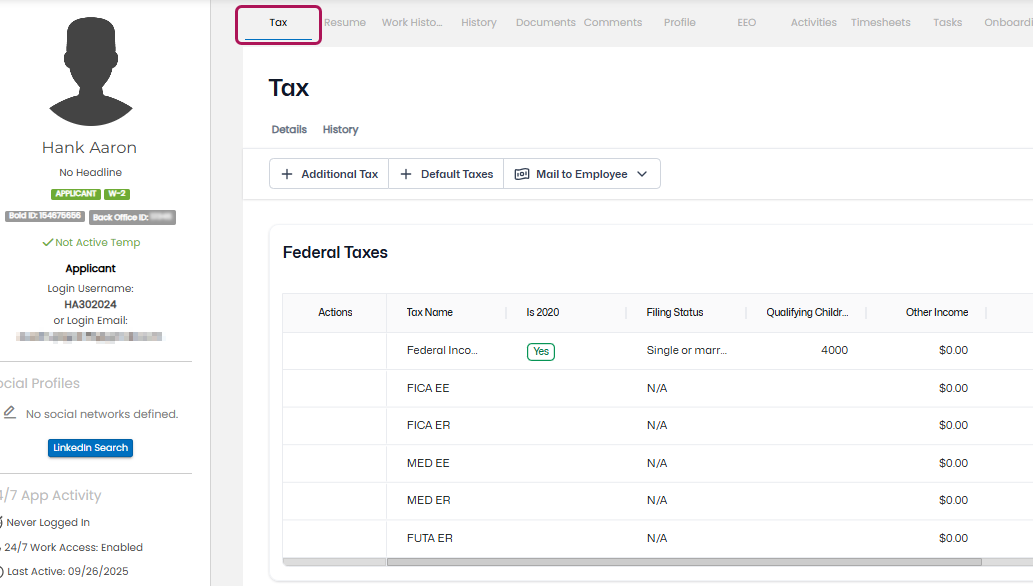Open the EEO tab

pyautogui.click(x=747, y=22)
